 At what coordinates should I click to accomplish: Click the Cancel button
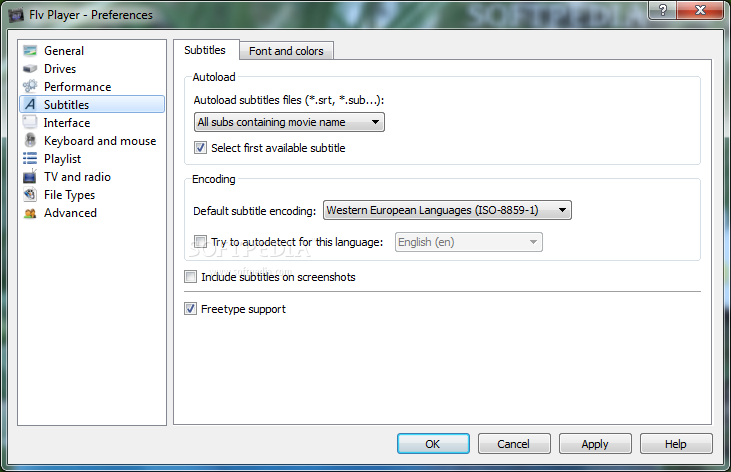coord(514,444)
